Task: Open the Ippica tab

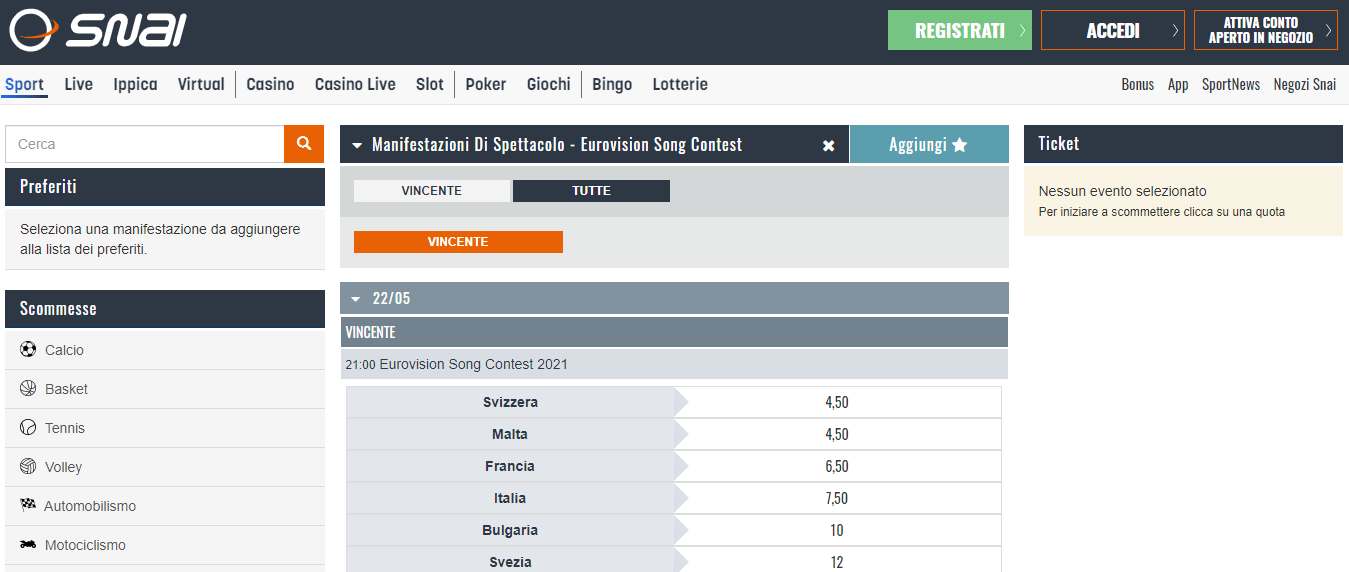Action: (135, 85)
